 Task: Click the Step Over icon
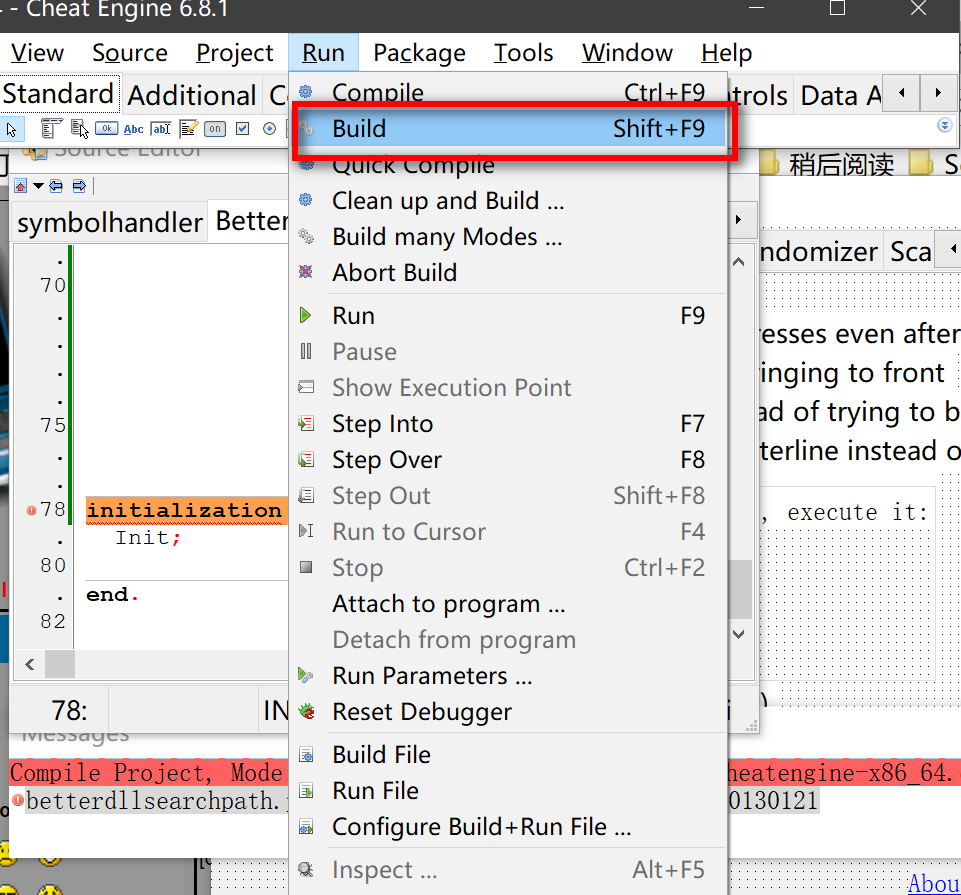pos(306,460)
